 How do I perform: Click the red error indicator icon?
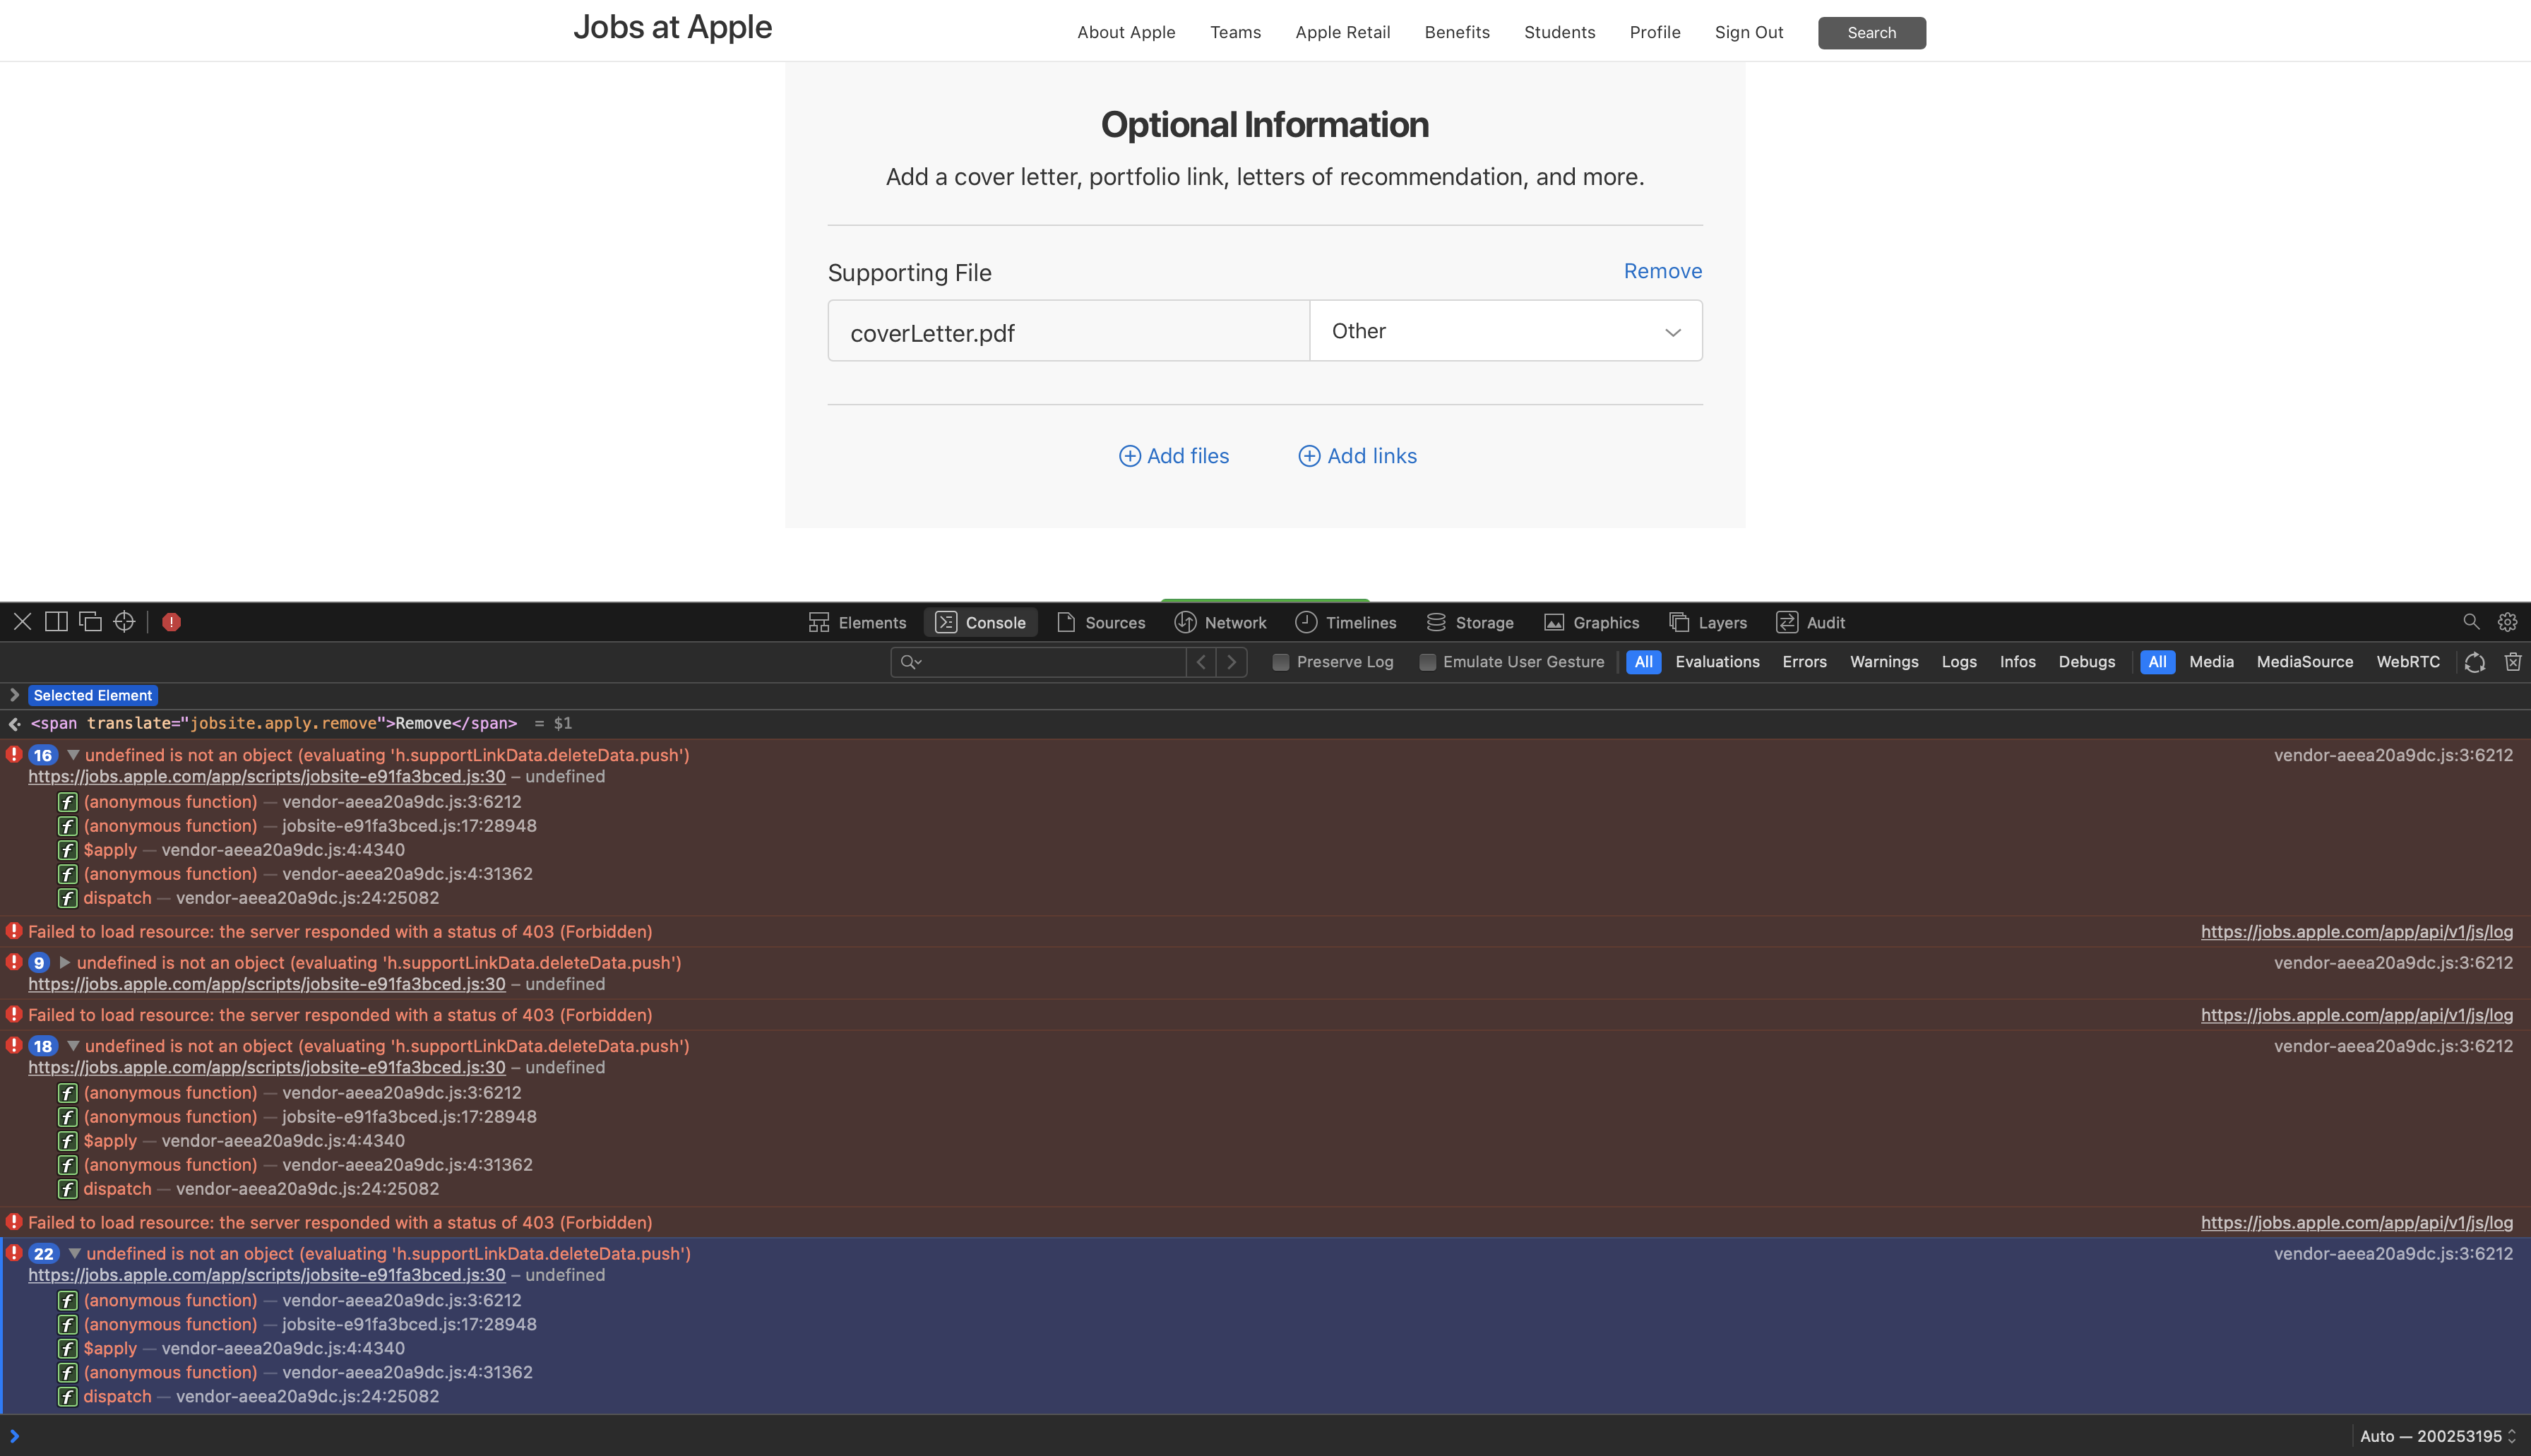(171, 622)
